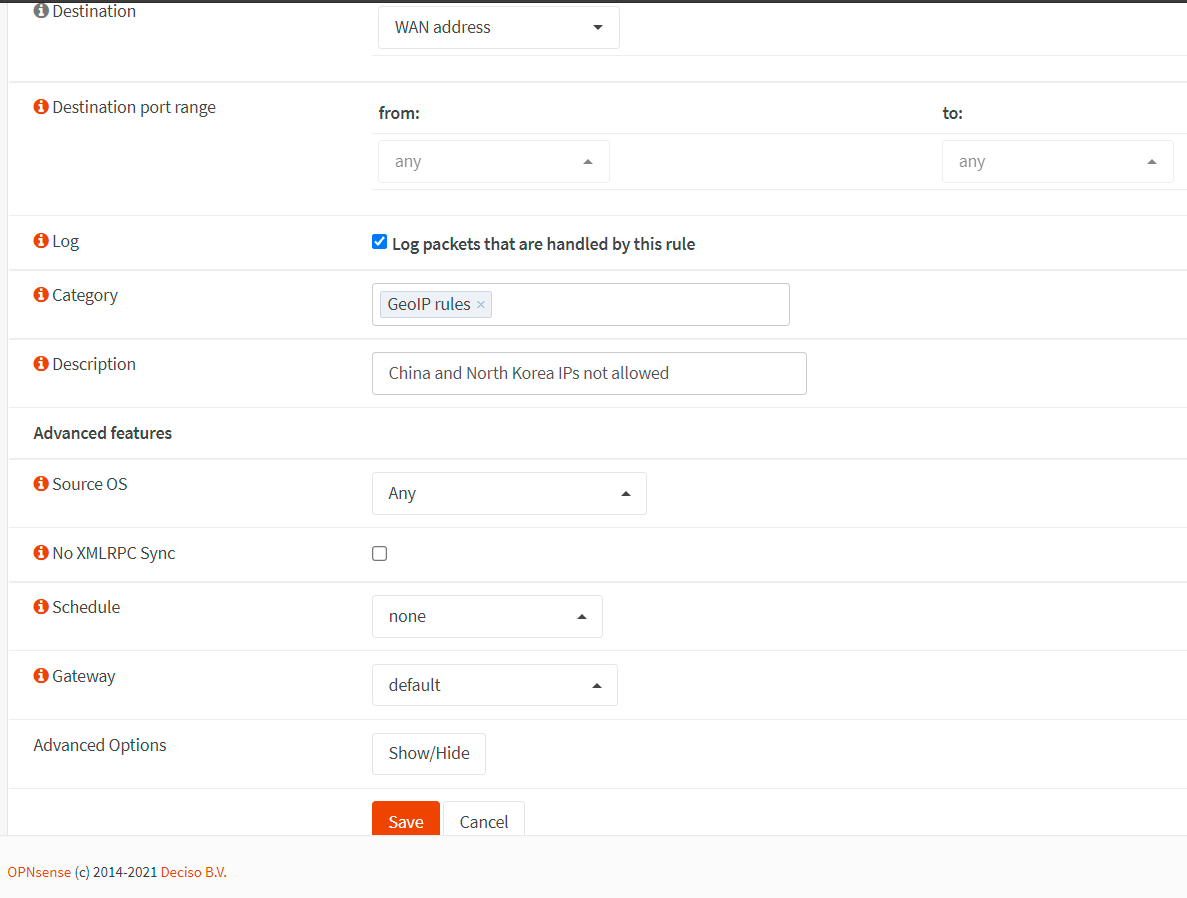Click the info icon beside Destination
This screenshot has width=1187, height=898.
pos(41,11)
